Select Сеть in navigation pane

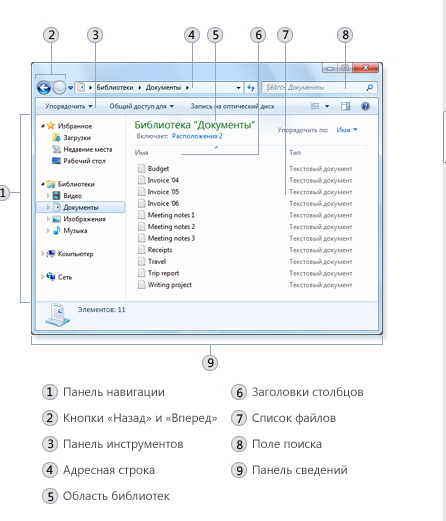[65, 277]
